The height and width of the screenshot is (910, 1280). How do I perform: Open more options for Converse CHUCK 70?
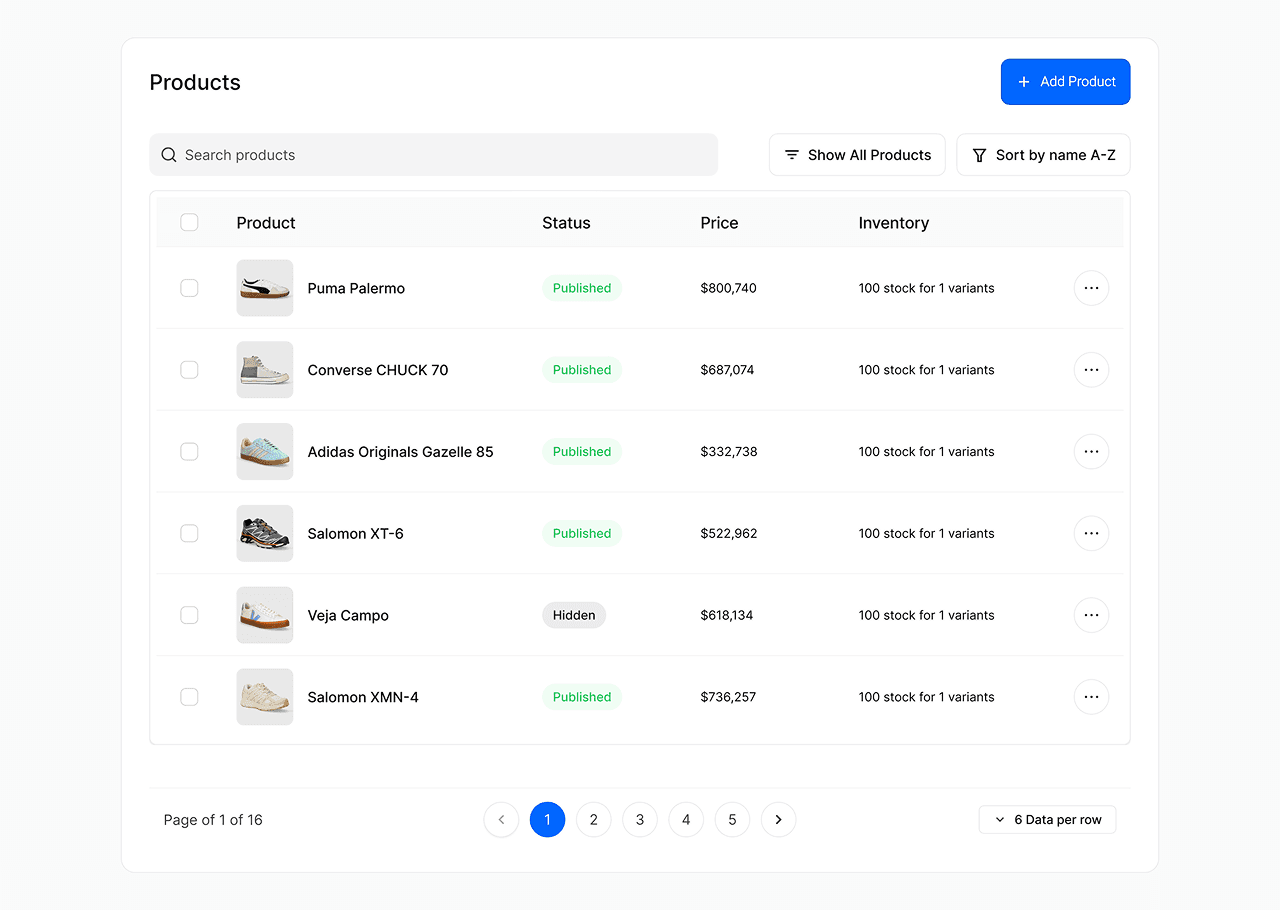point(1091,370)
